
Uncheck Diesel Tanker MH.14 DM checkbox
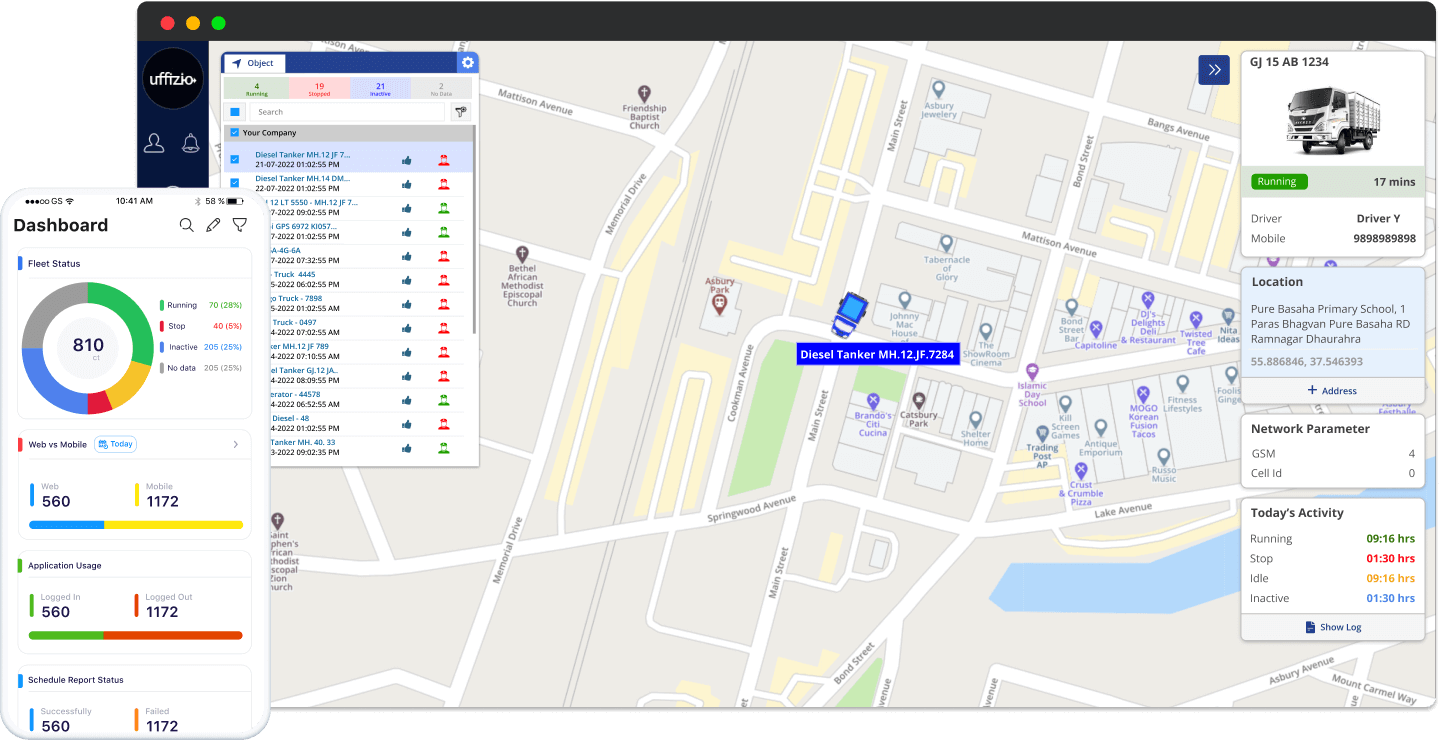click(235, 183)
